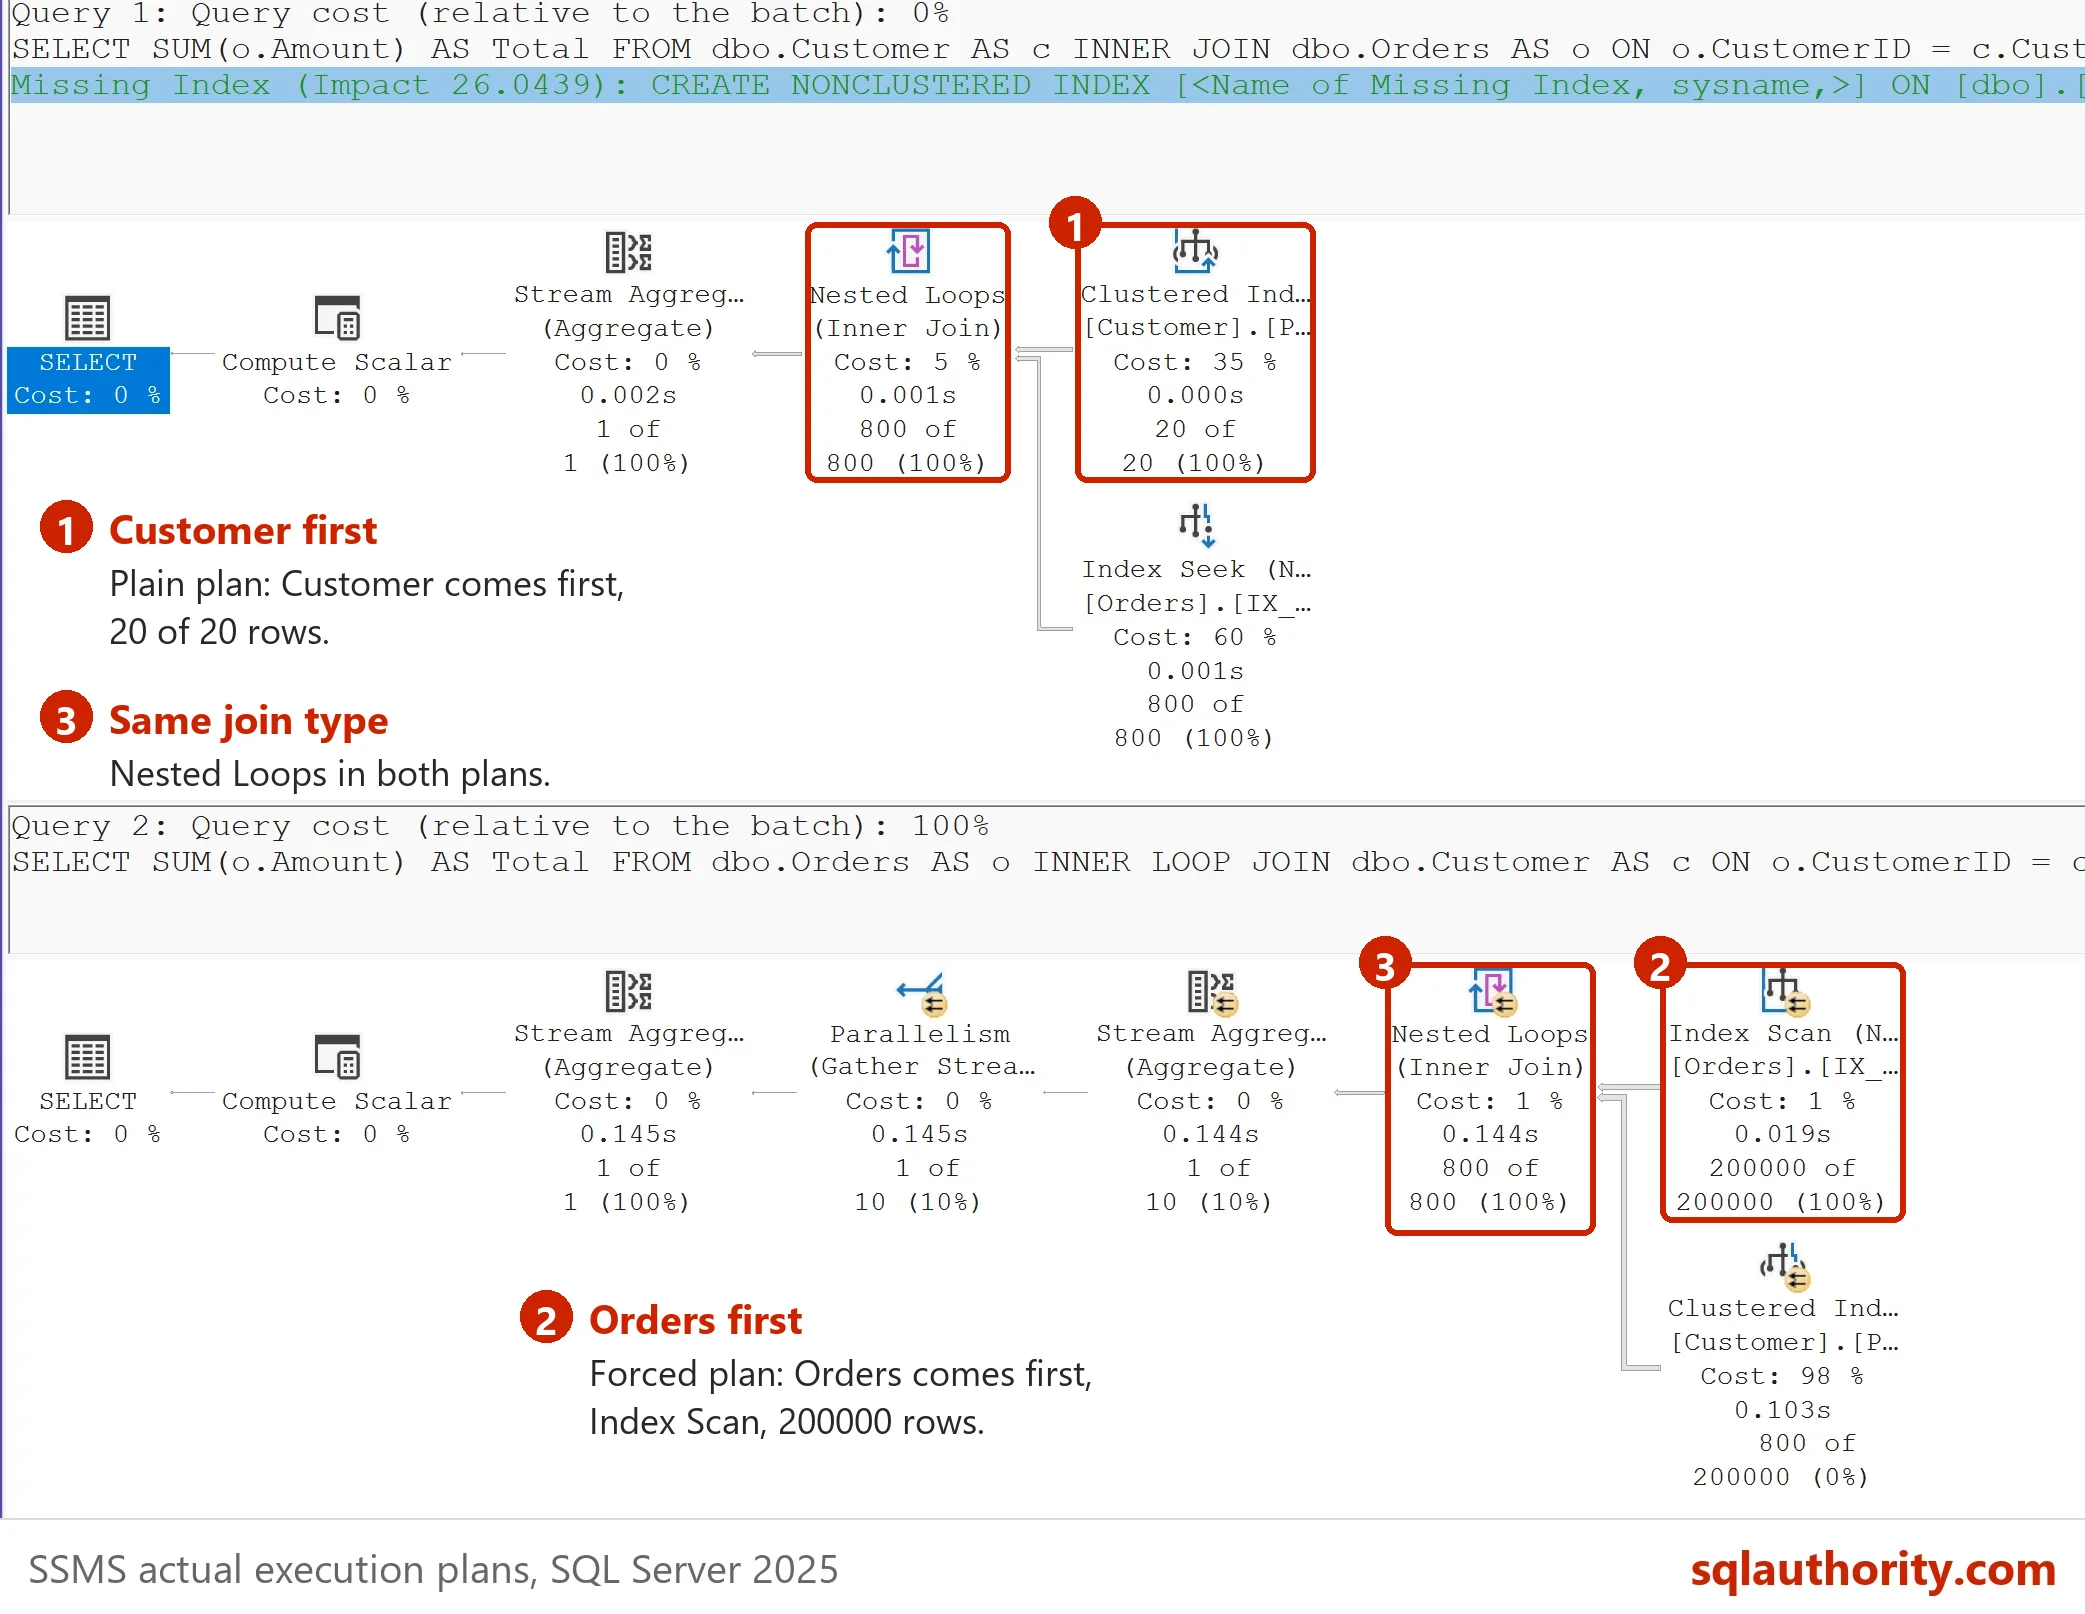Screen dimensions: 2085x1614
Task: Click '20 of' rows on Query 1 Customer index
Action: tap(1195, 429)
